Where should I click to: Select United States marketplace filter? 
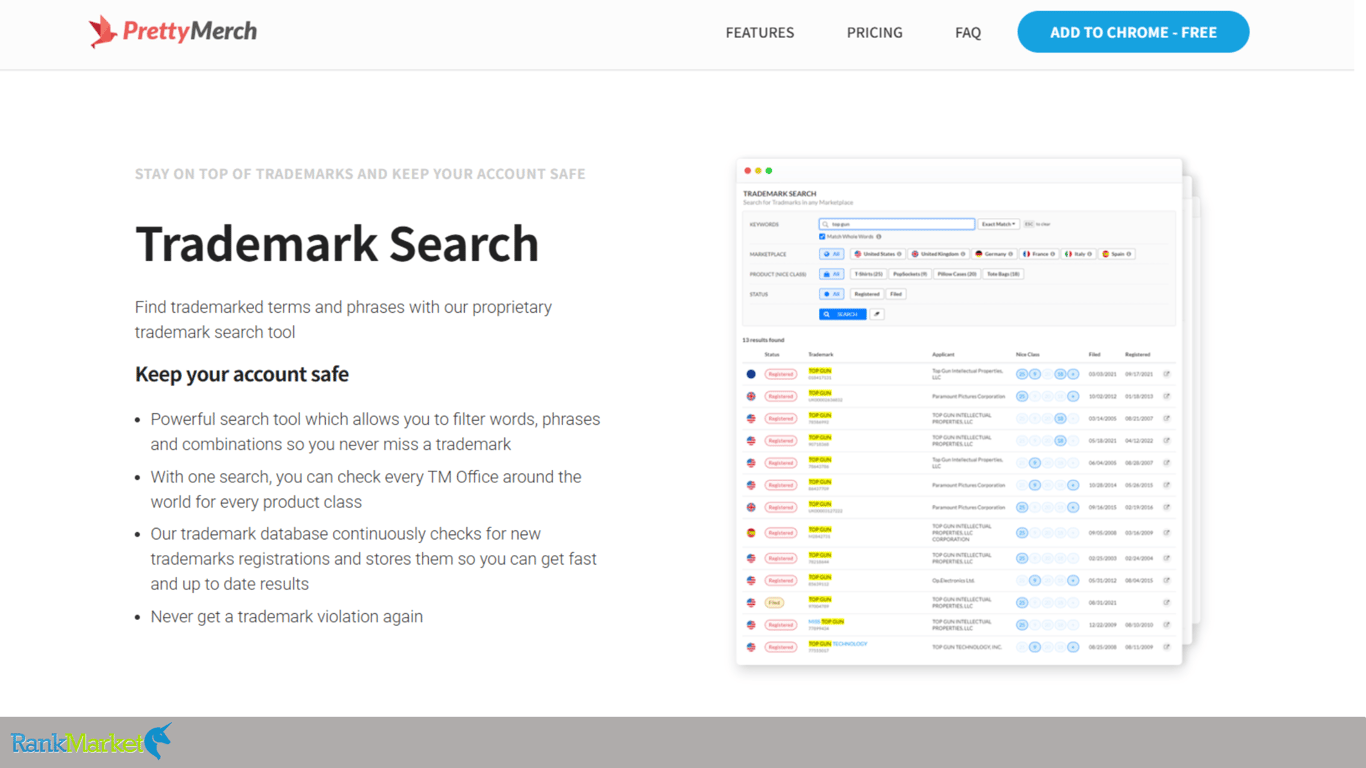coord(879,254)
